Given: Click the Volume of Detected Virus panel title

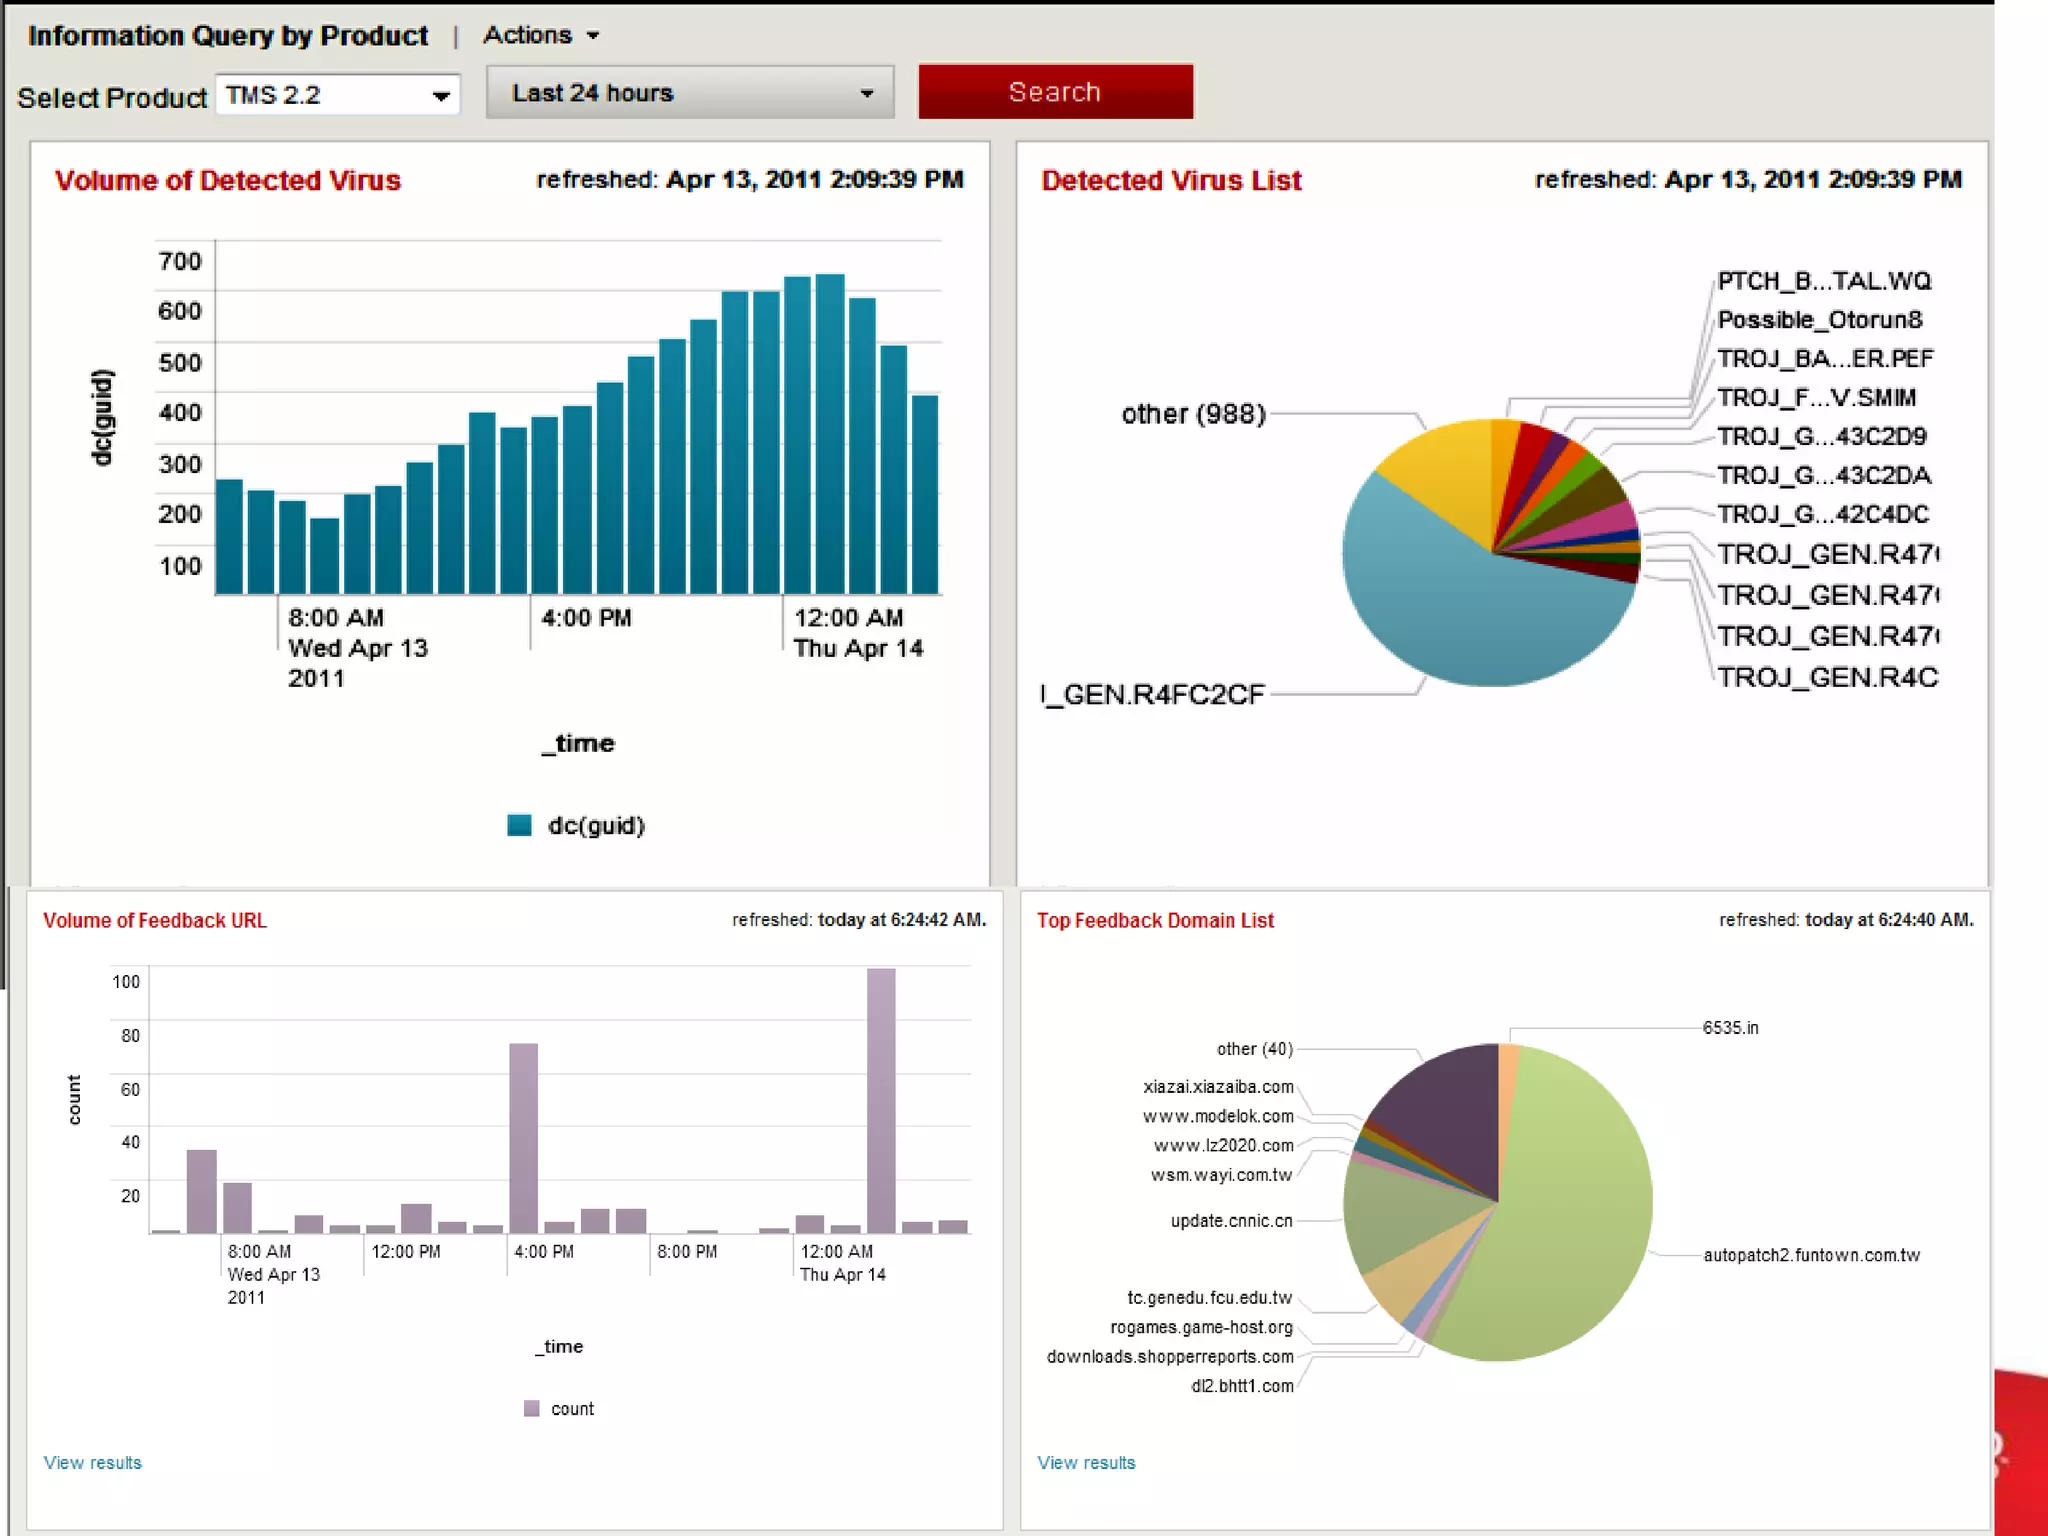Looking at the screenshot, I should click(x=228, y=180).
